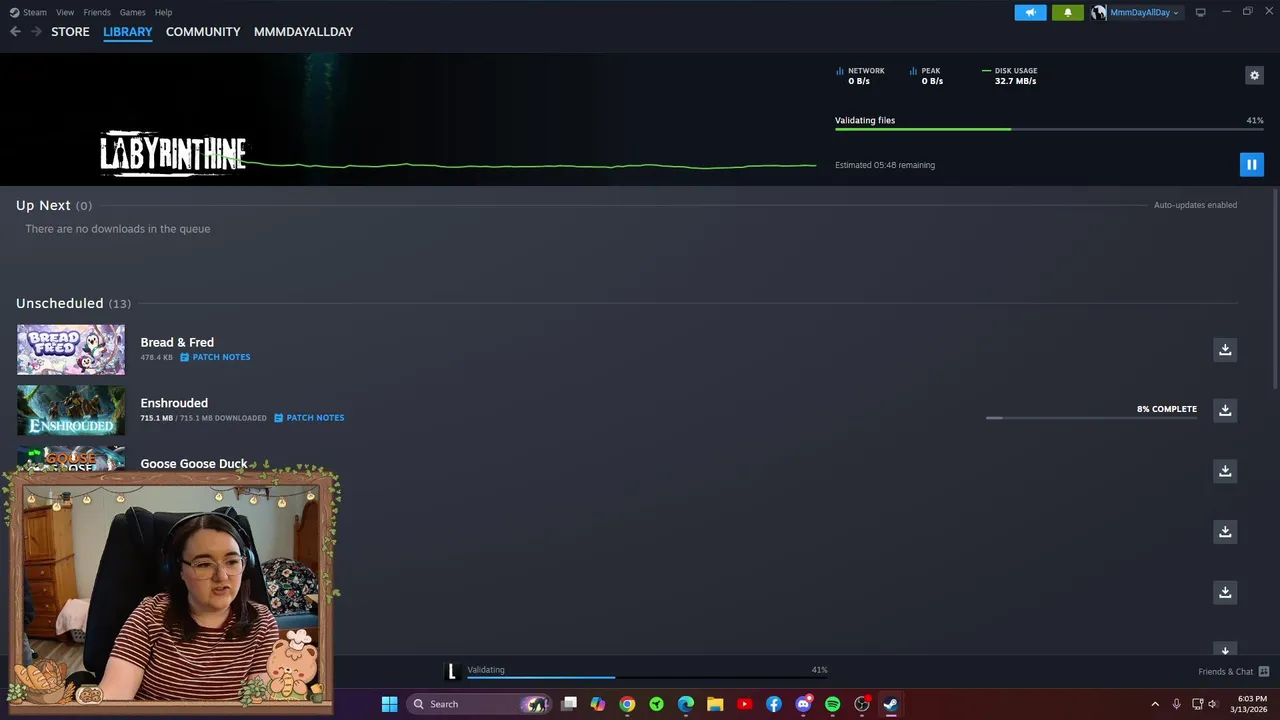Open the Games menu
Viewport: 1280px width, 720px height.
pos(133,12)
